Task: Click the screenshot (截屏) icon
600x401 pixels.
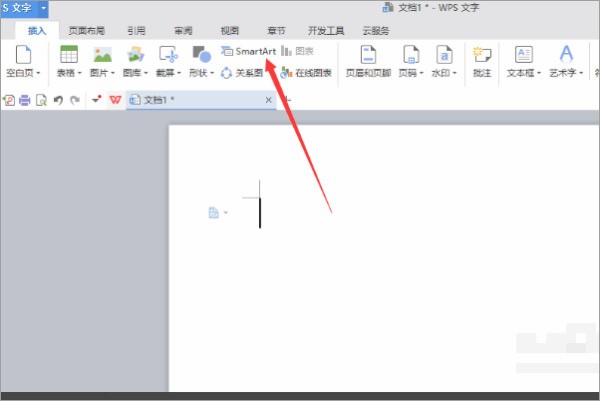Action: point(168,55)
